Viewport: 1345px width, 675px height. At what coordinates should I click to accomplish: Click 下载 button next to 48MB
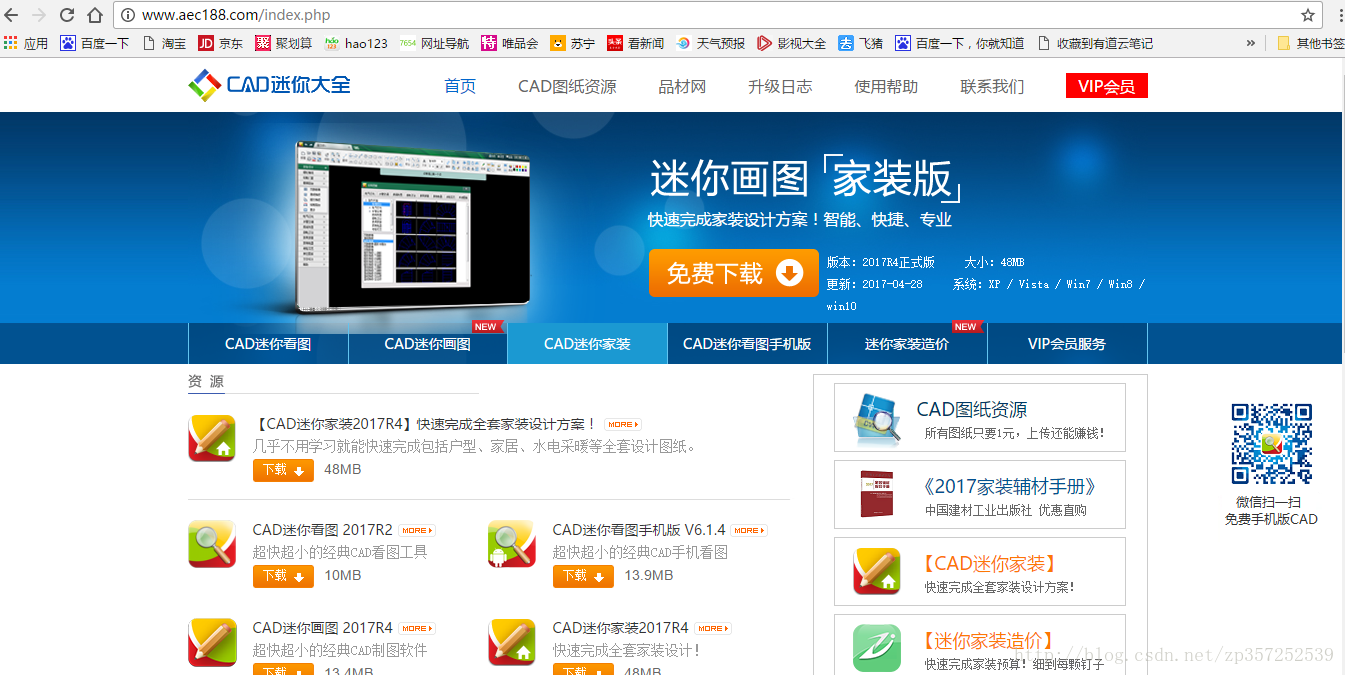283,470
